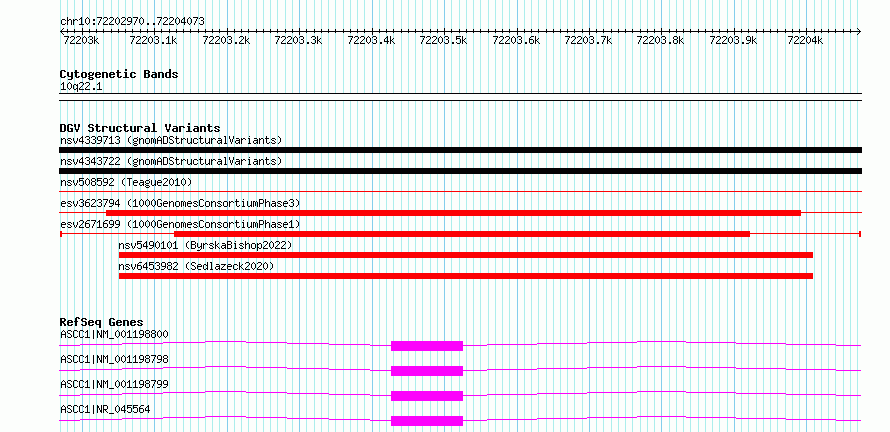Viewport: 890px width, 432px height.
Task: Open the nsv4343722 gnomAD variant label
Action: [171, 161]
